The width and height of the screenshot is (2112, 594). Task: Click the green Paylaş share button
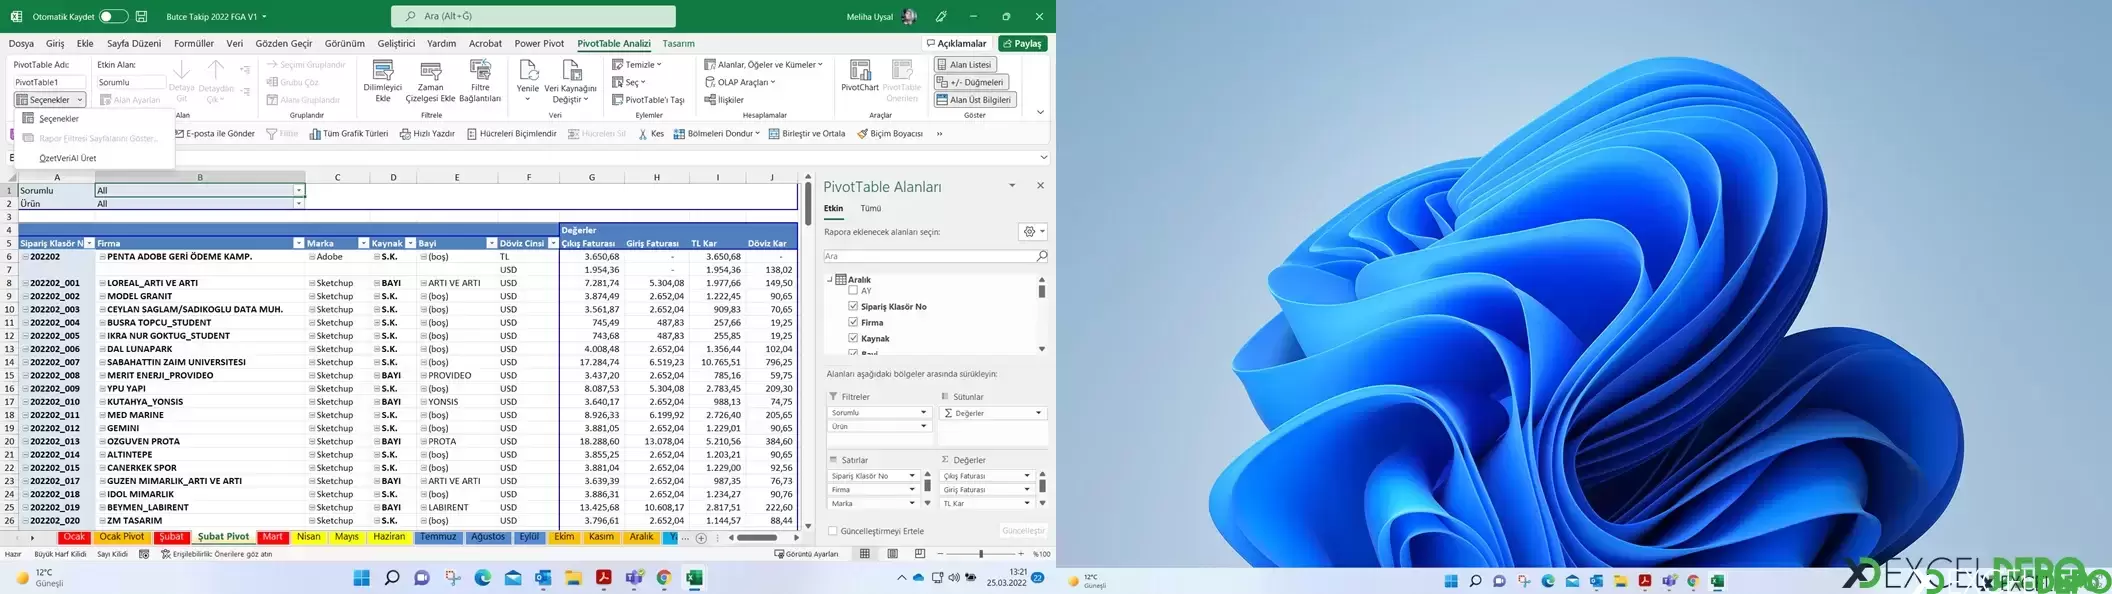pyautogui.click(x=1022, y=44)
